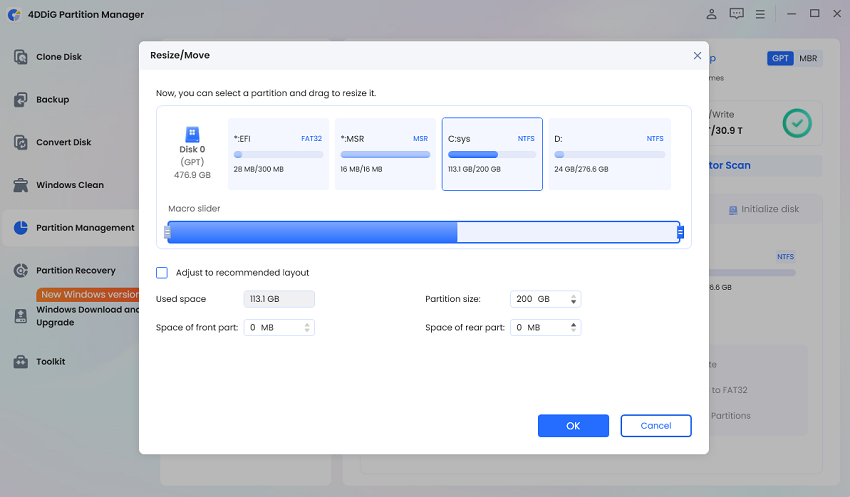This screenshot has height=497, width=850.
Task: Decrease Space of rear part value
Action: (x=573, y=331)
